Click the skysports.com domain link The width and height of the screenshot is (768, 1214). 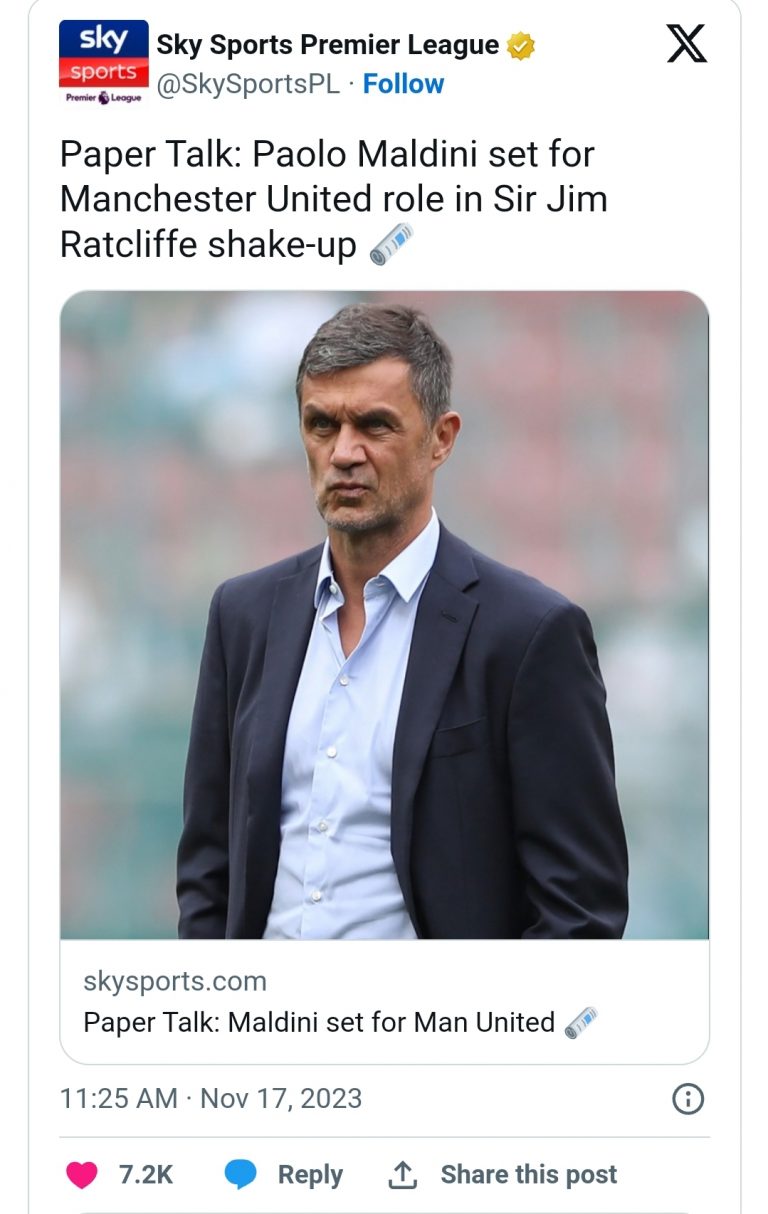(175, 981)
